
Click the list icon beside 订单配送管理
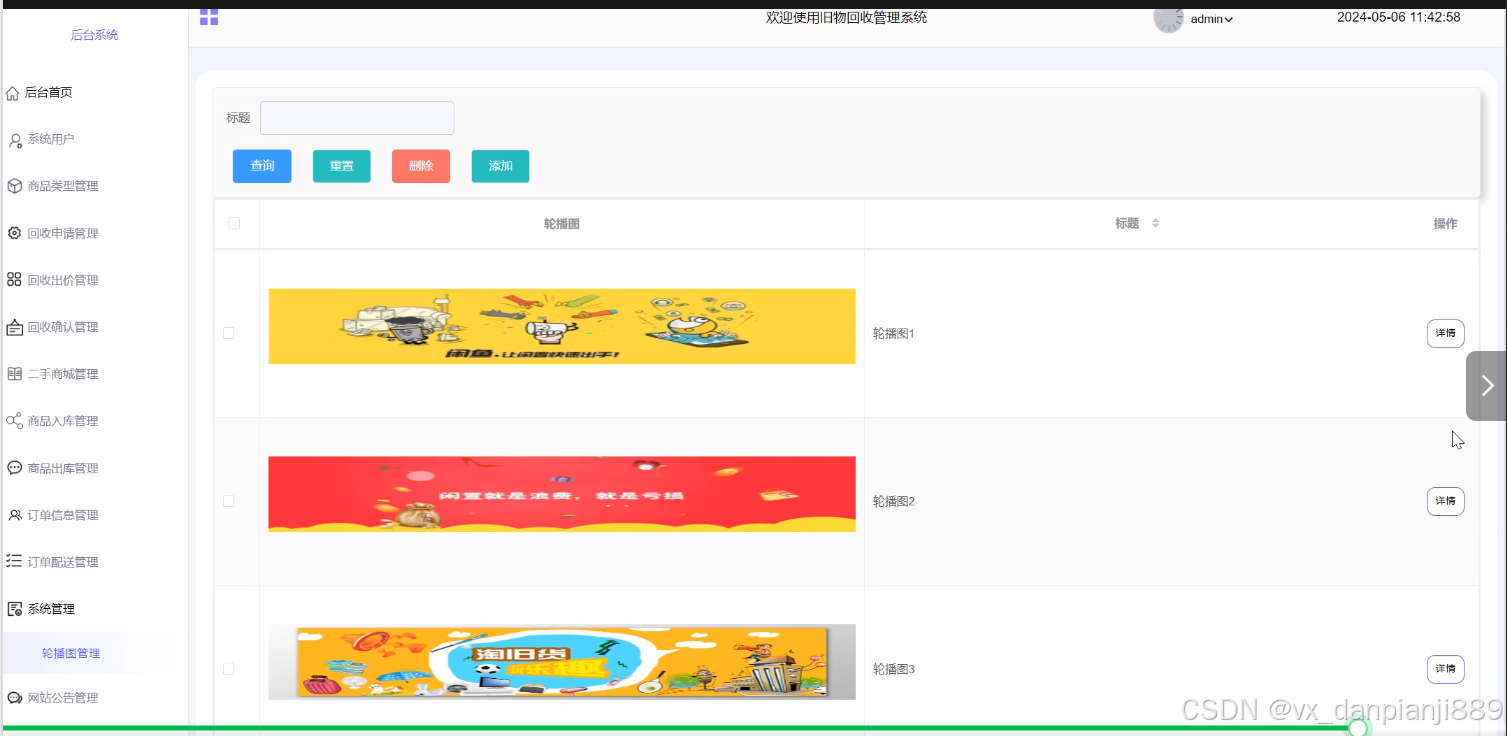(x=14, y=561)
